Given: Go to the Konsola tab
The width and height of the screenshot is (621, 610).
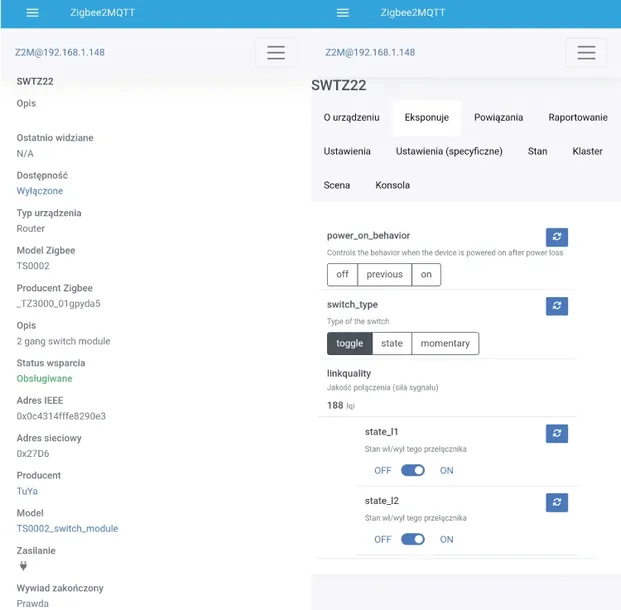Looking at the screenshot, I should [x=392, y=185].
